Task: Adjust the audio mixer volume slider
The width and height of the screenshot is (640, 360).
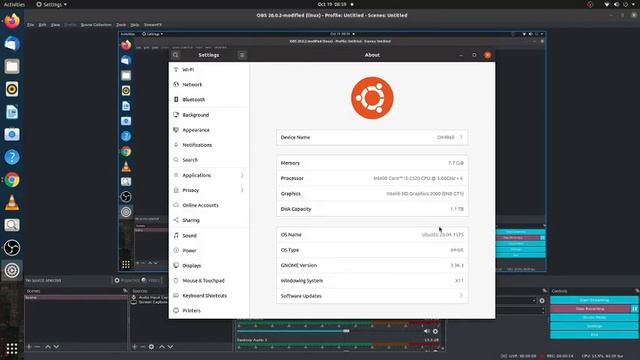Action: pyautogui.click(x=346, y=331)
